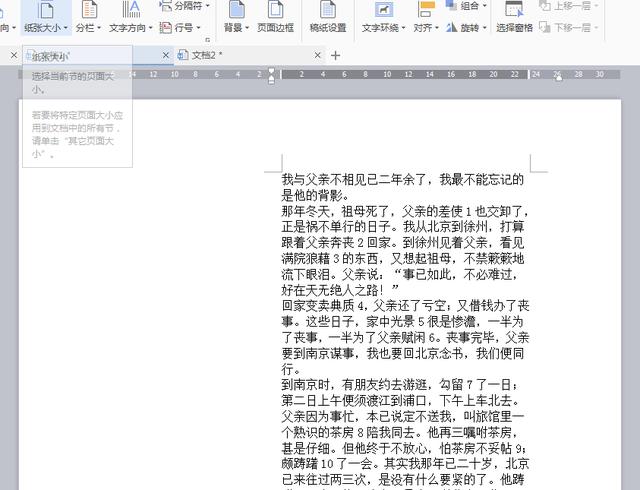Expand the 背景 background dropdown

pos(247,28)
